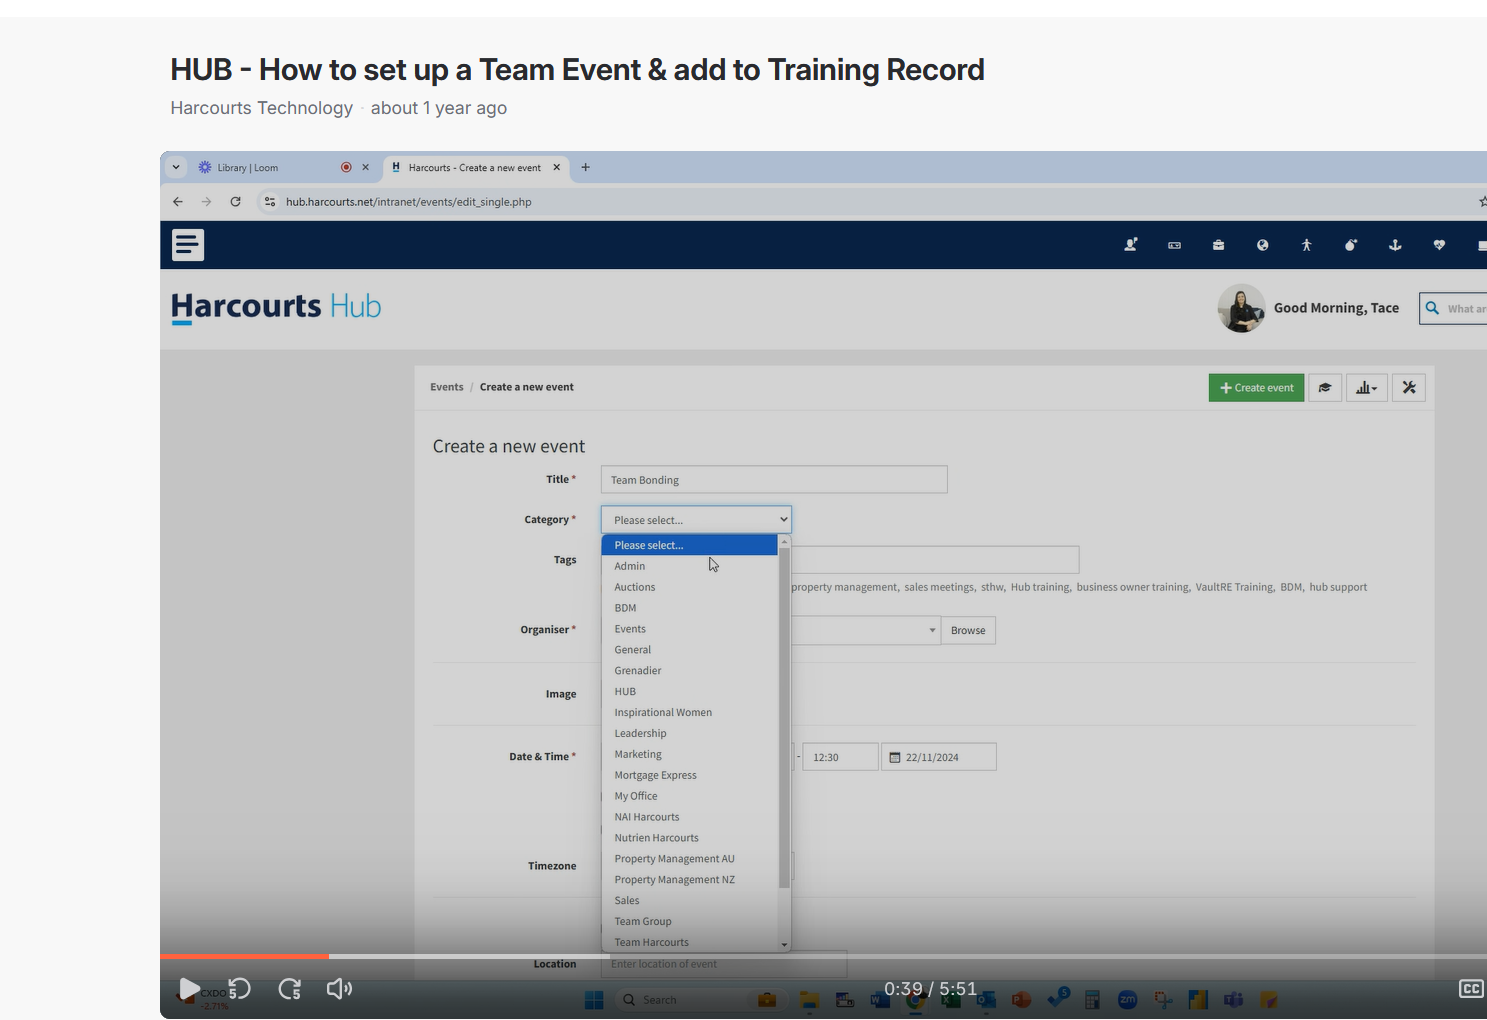Click the Browse button beside Organiser
This screenshot has width=1487, height=1020.
click(968, 630)
